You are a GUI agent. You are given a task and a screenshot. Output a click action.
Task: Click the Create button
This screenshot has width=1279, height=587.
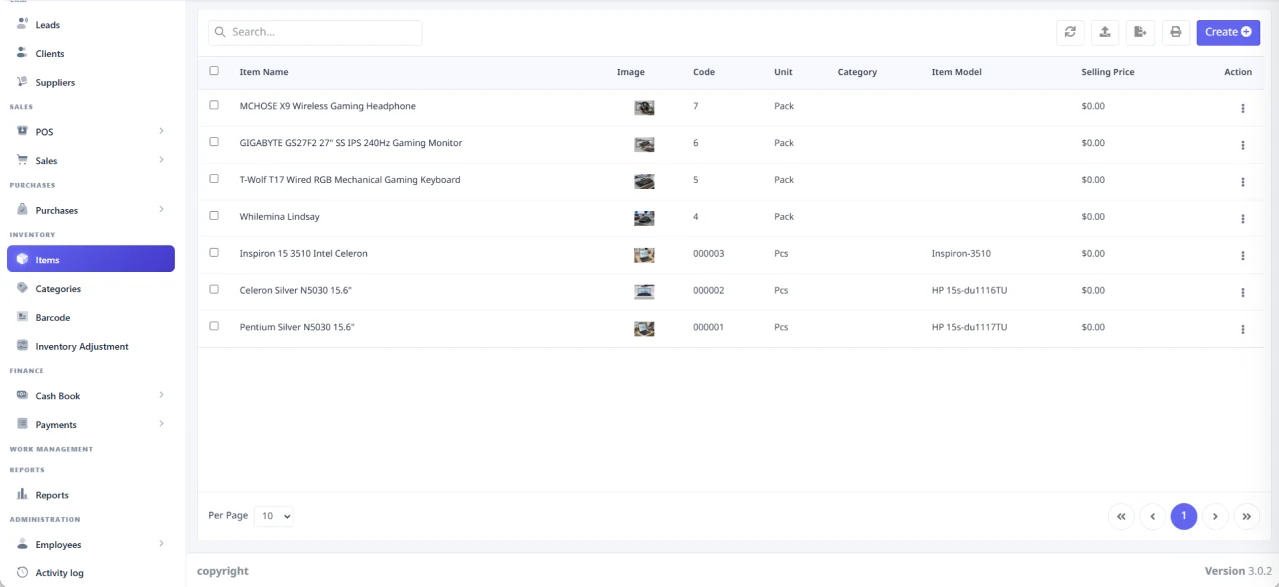(1228, 32)
